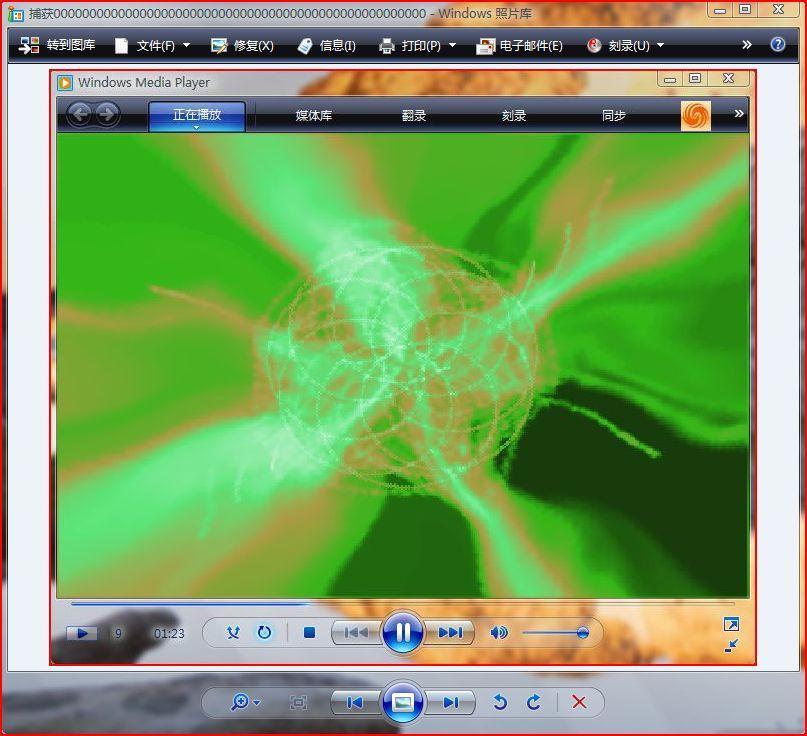807x736 pixels.
Task: Click the E-mail (电子邮件) button
Action: (x=519, y=46)
